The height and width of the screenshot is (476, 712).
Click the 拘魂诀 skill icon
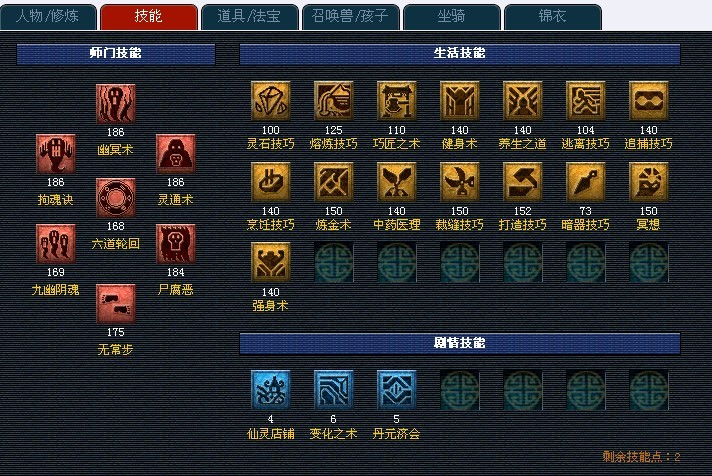point(55,154)
